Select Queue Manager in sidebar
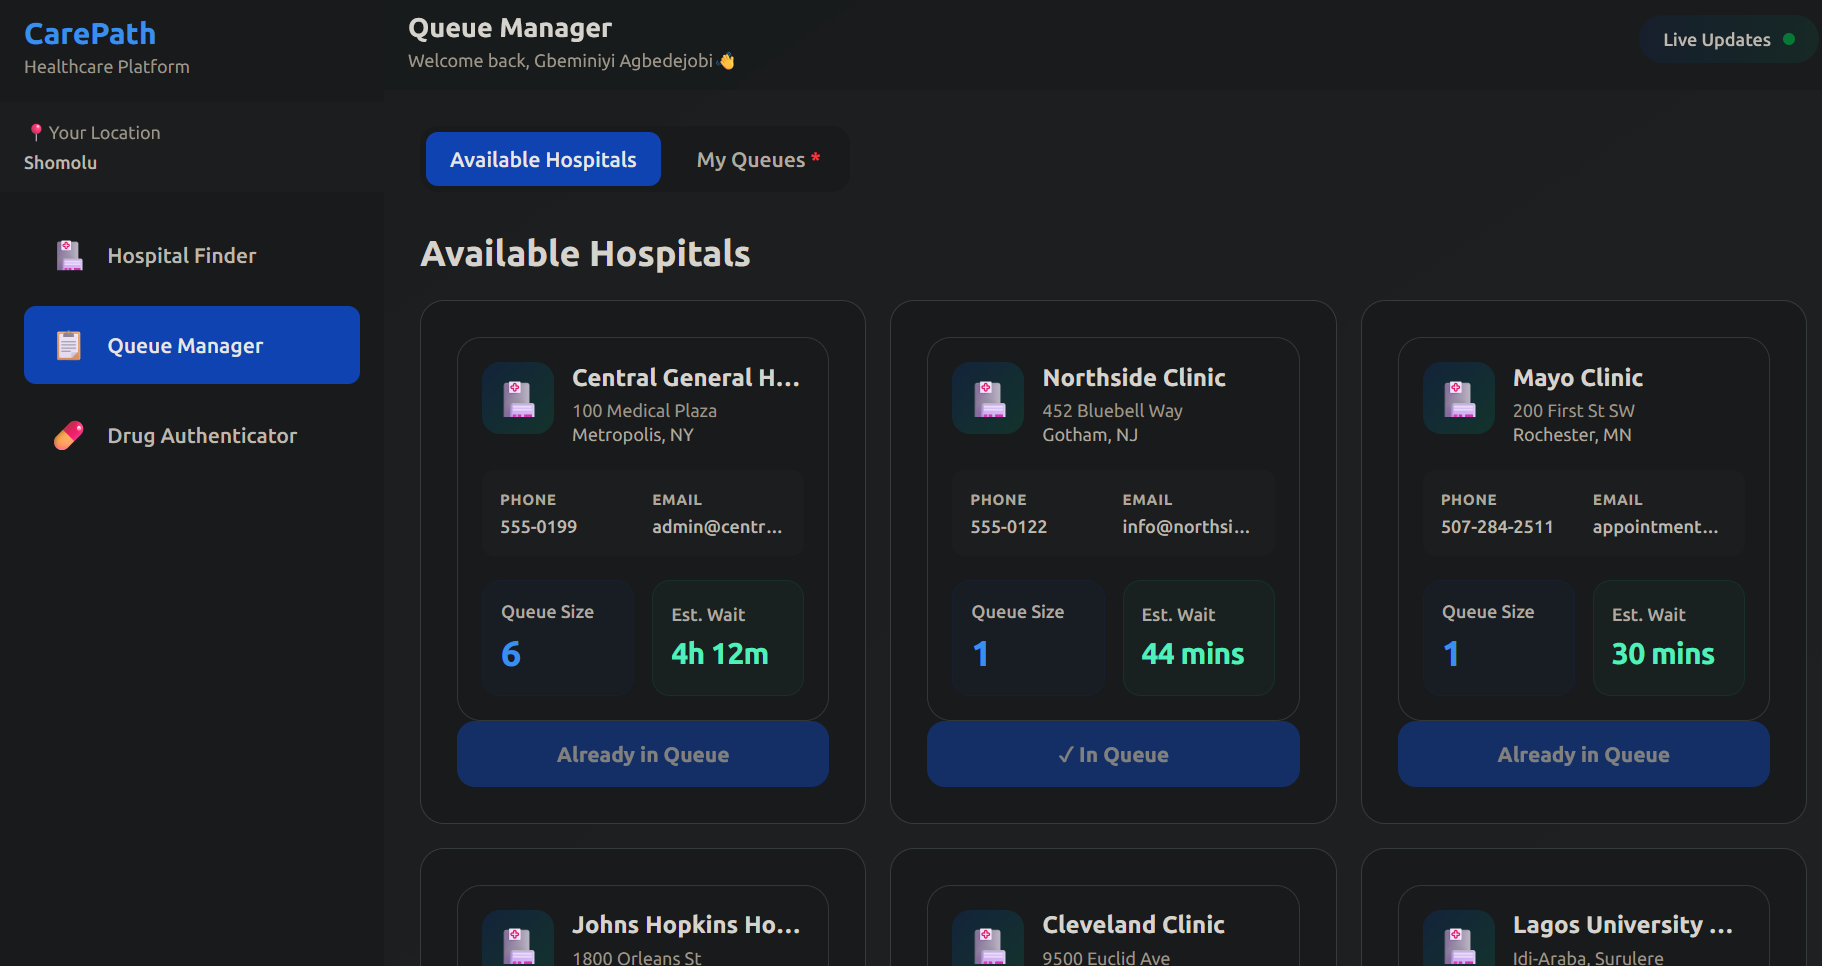This screenshot has height=966, width=1822. coord(192,345)
